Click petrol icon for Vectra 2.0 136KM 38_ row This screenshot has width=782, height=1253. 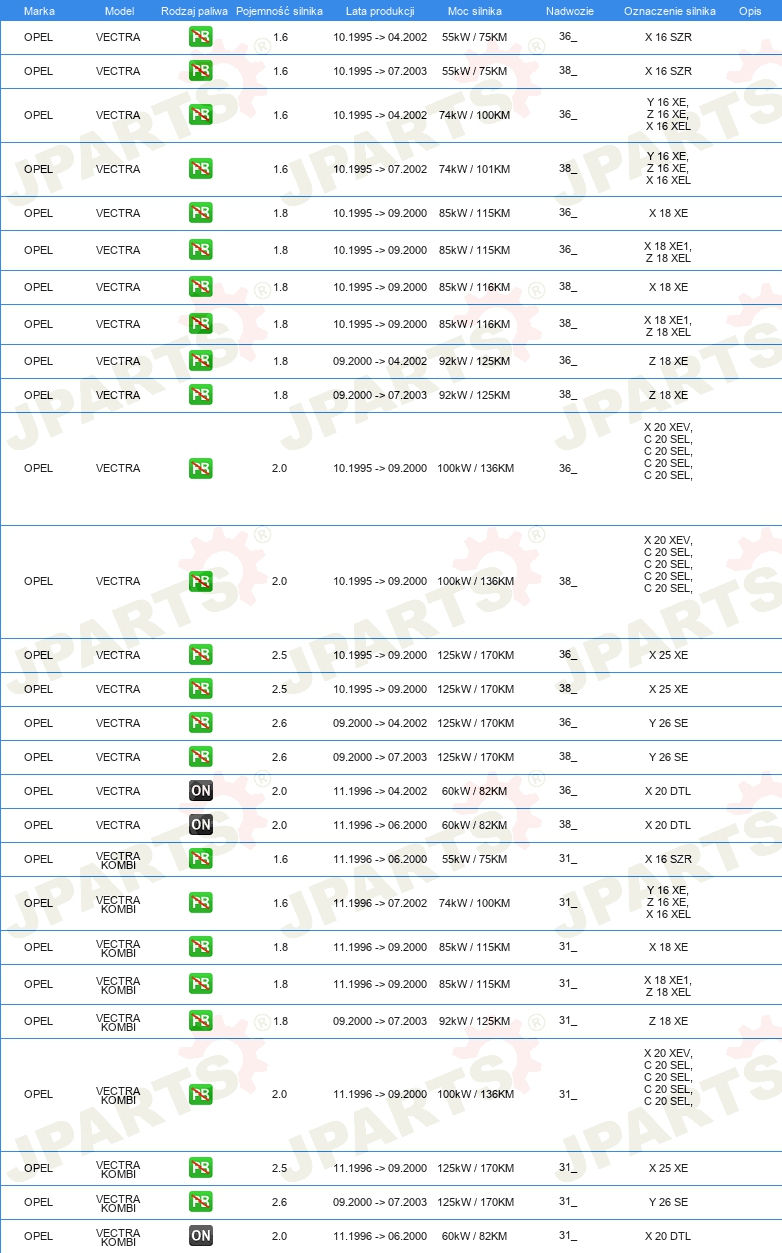click(200, 581)
